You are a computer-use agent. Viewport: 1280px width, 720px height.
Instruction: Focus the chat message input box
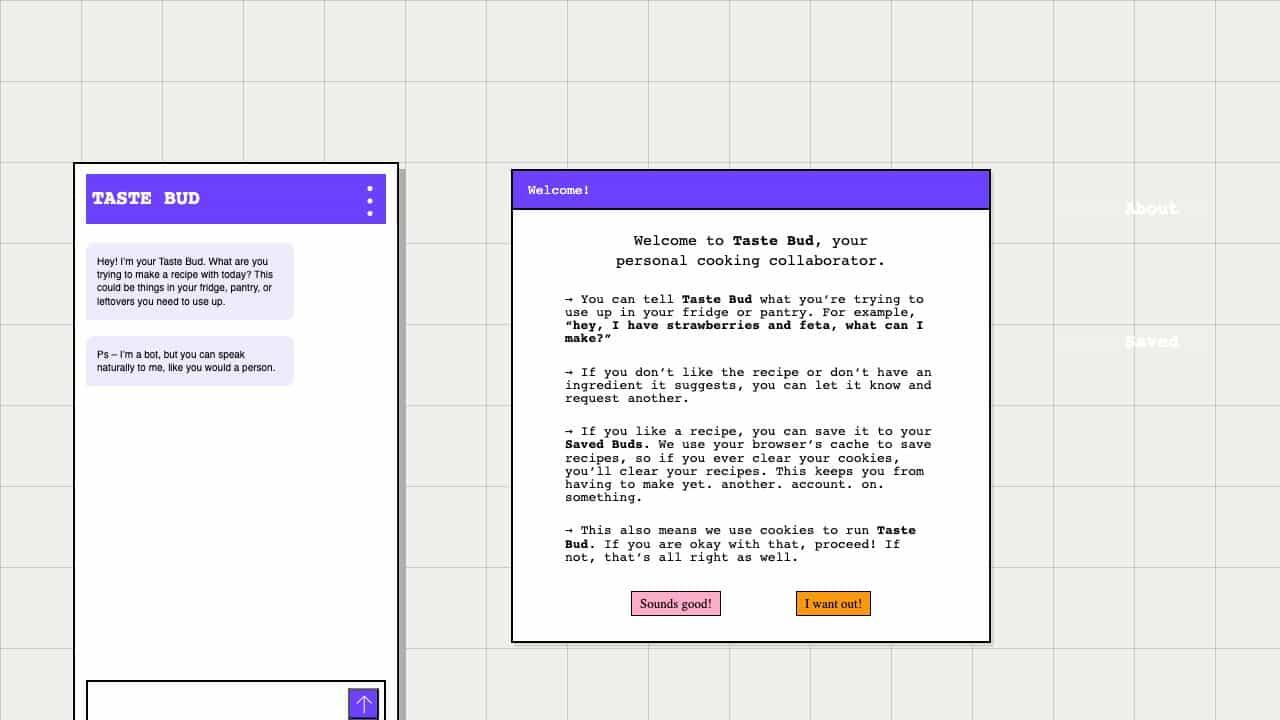tap(217, 702)
